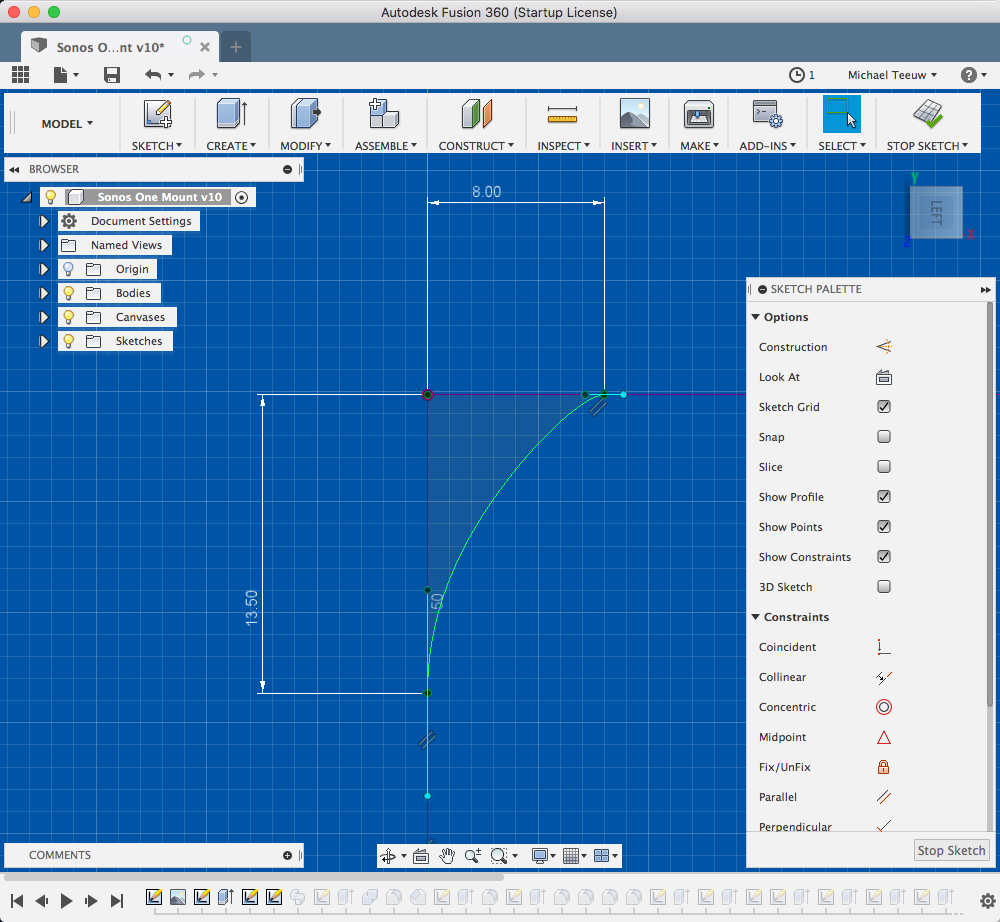Select the Pan hand tool

(x=447, y=856)
